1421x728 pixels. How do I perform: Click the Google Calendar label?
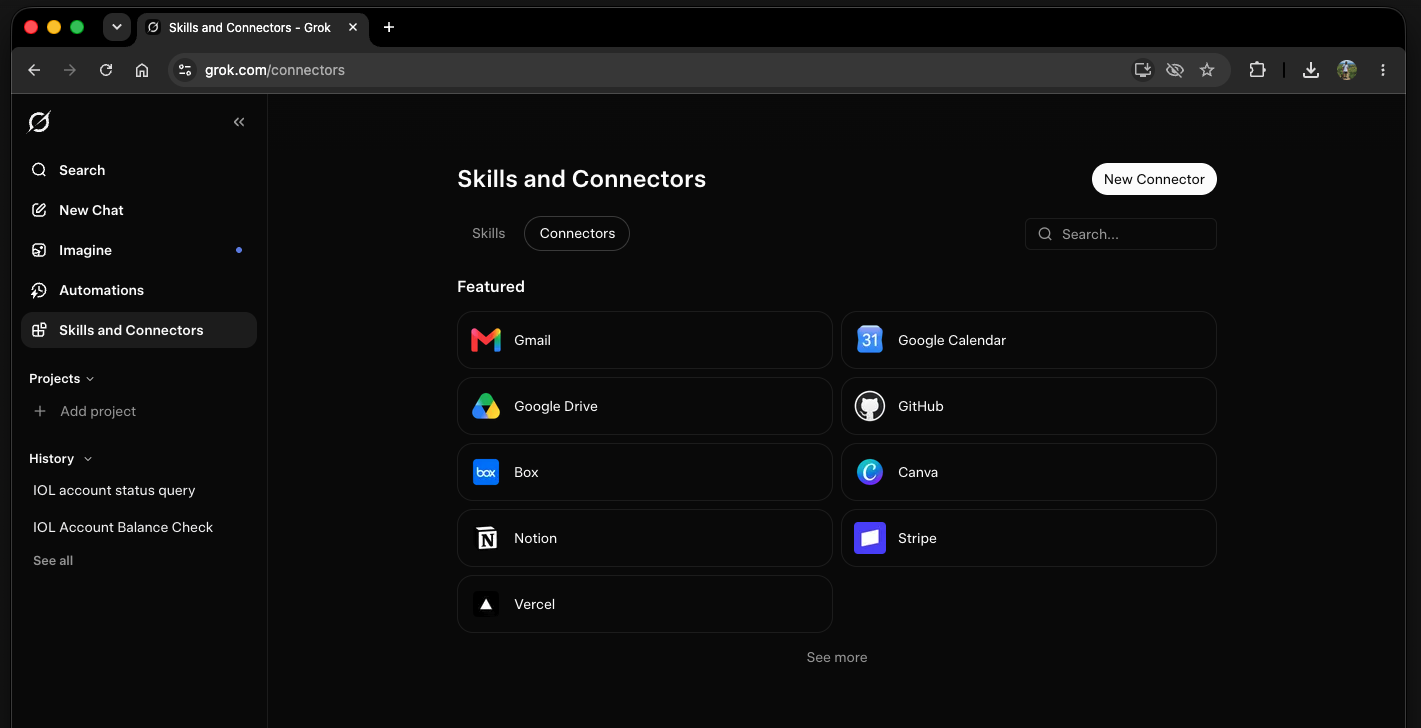952,340
